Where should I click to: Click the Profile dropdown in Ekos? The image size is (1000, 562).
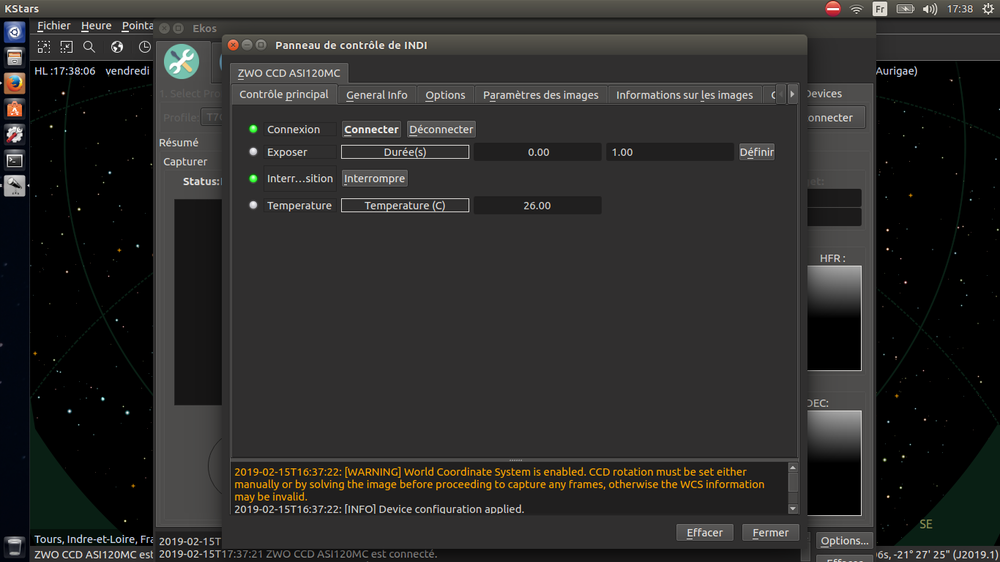(x=212, y=117)
